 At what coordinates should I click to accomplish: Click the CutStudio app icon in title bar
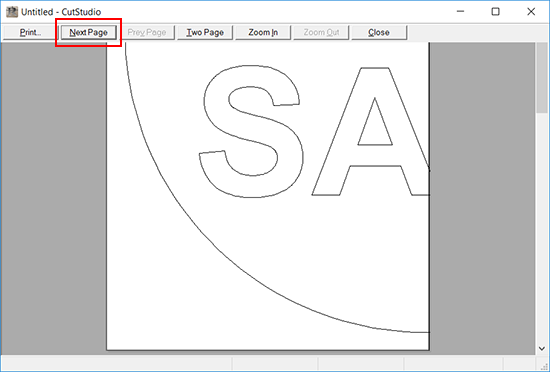(12, 12)
